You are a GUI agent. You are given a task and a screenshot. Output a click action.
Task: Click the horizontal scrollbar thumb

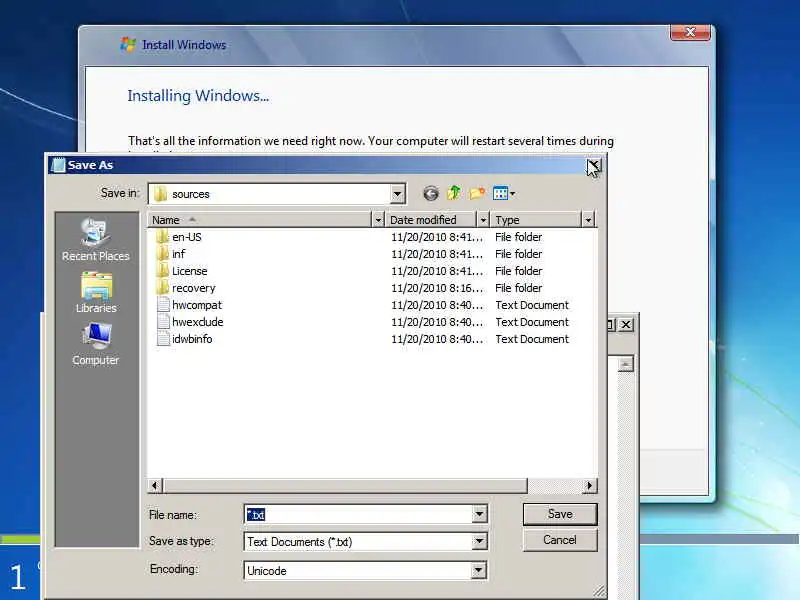(345, 486)
